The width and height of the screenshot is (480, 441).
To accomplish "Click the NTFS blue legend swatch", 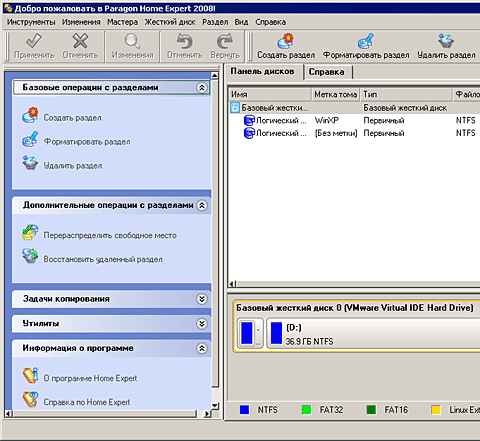I will [x=245, y=410].
